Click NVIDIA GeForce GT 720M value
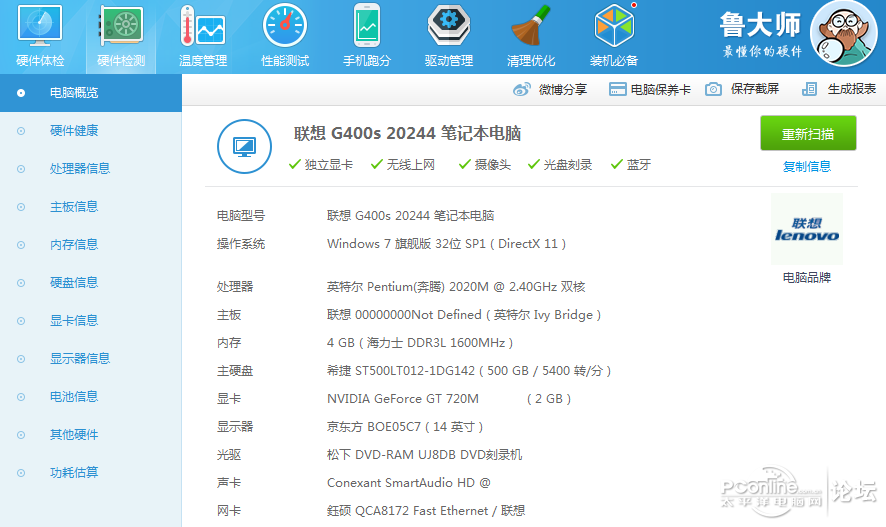The image size is (886, 527). coord(449,399)
